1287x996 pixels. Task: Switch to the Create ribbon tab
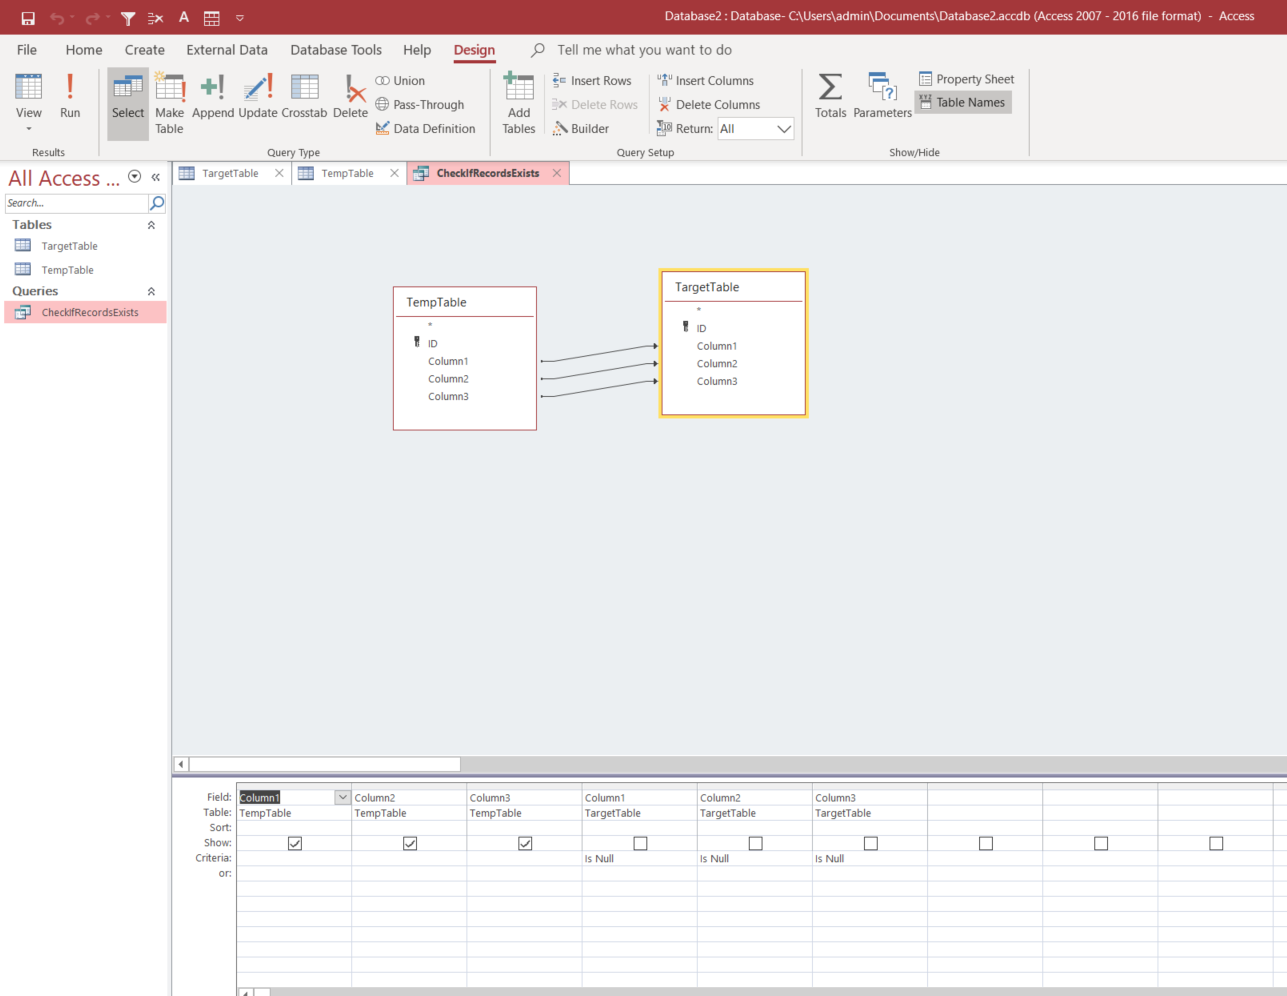pos(145,50)
